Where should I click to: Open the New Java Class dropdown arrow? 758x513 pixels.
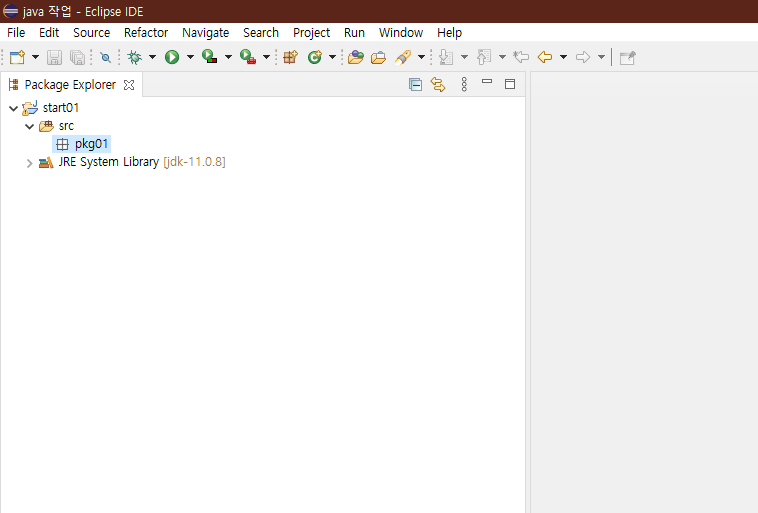pyautogui.click(x=333, y=57)
